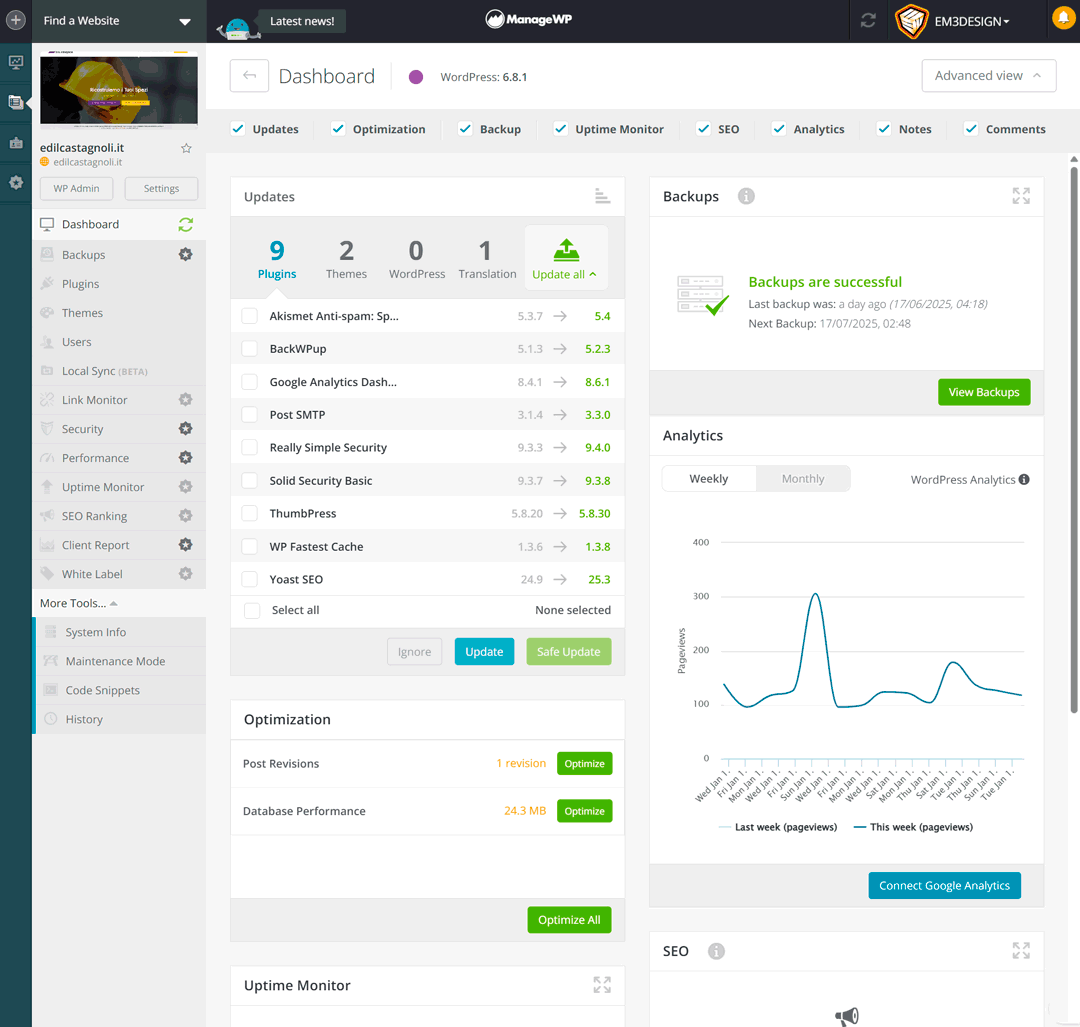Expand the Backups widget to fullscreen
Viewport: 1080px width, 1027px height.
(x=1020, y=196)
